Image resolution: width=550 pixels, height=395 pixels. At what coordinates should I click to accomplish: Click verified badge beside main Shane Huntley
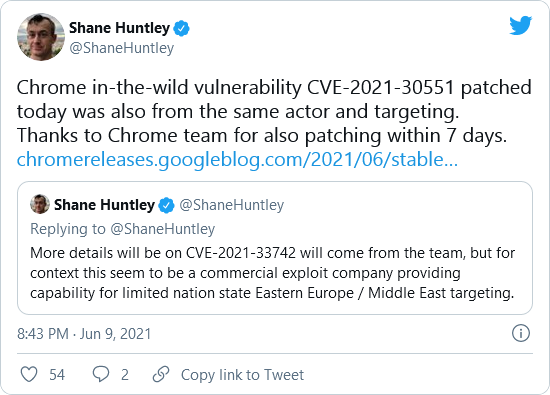click(182, 29)
